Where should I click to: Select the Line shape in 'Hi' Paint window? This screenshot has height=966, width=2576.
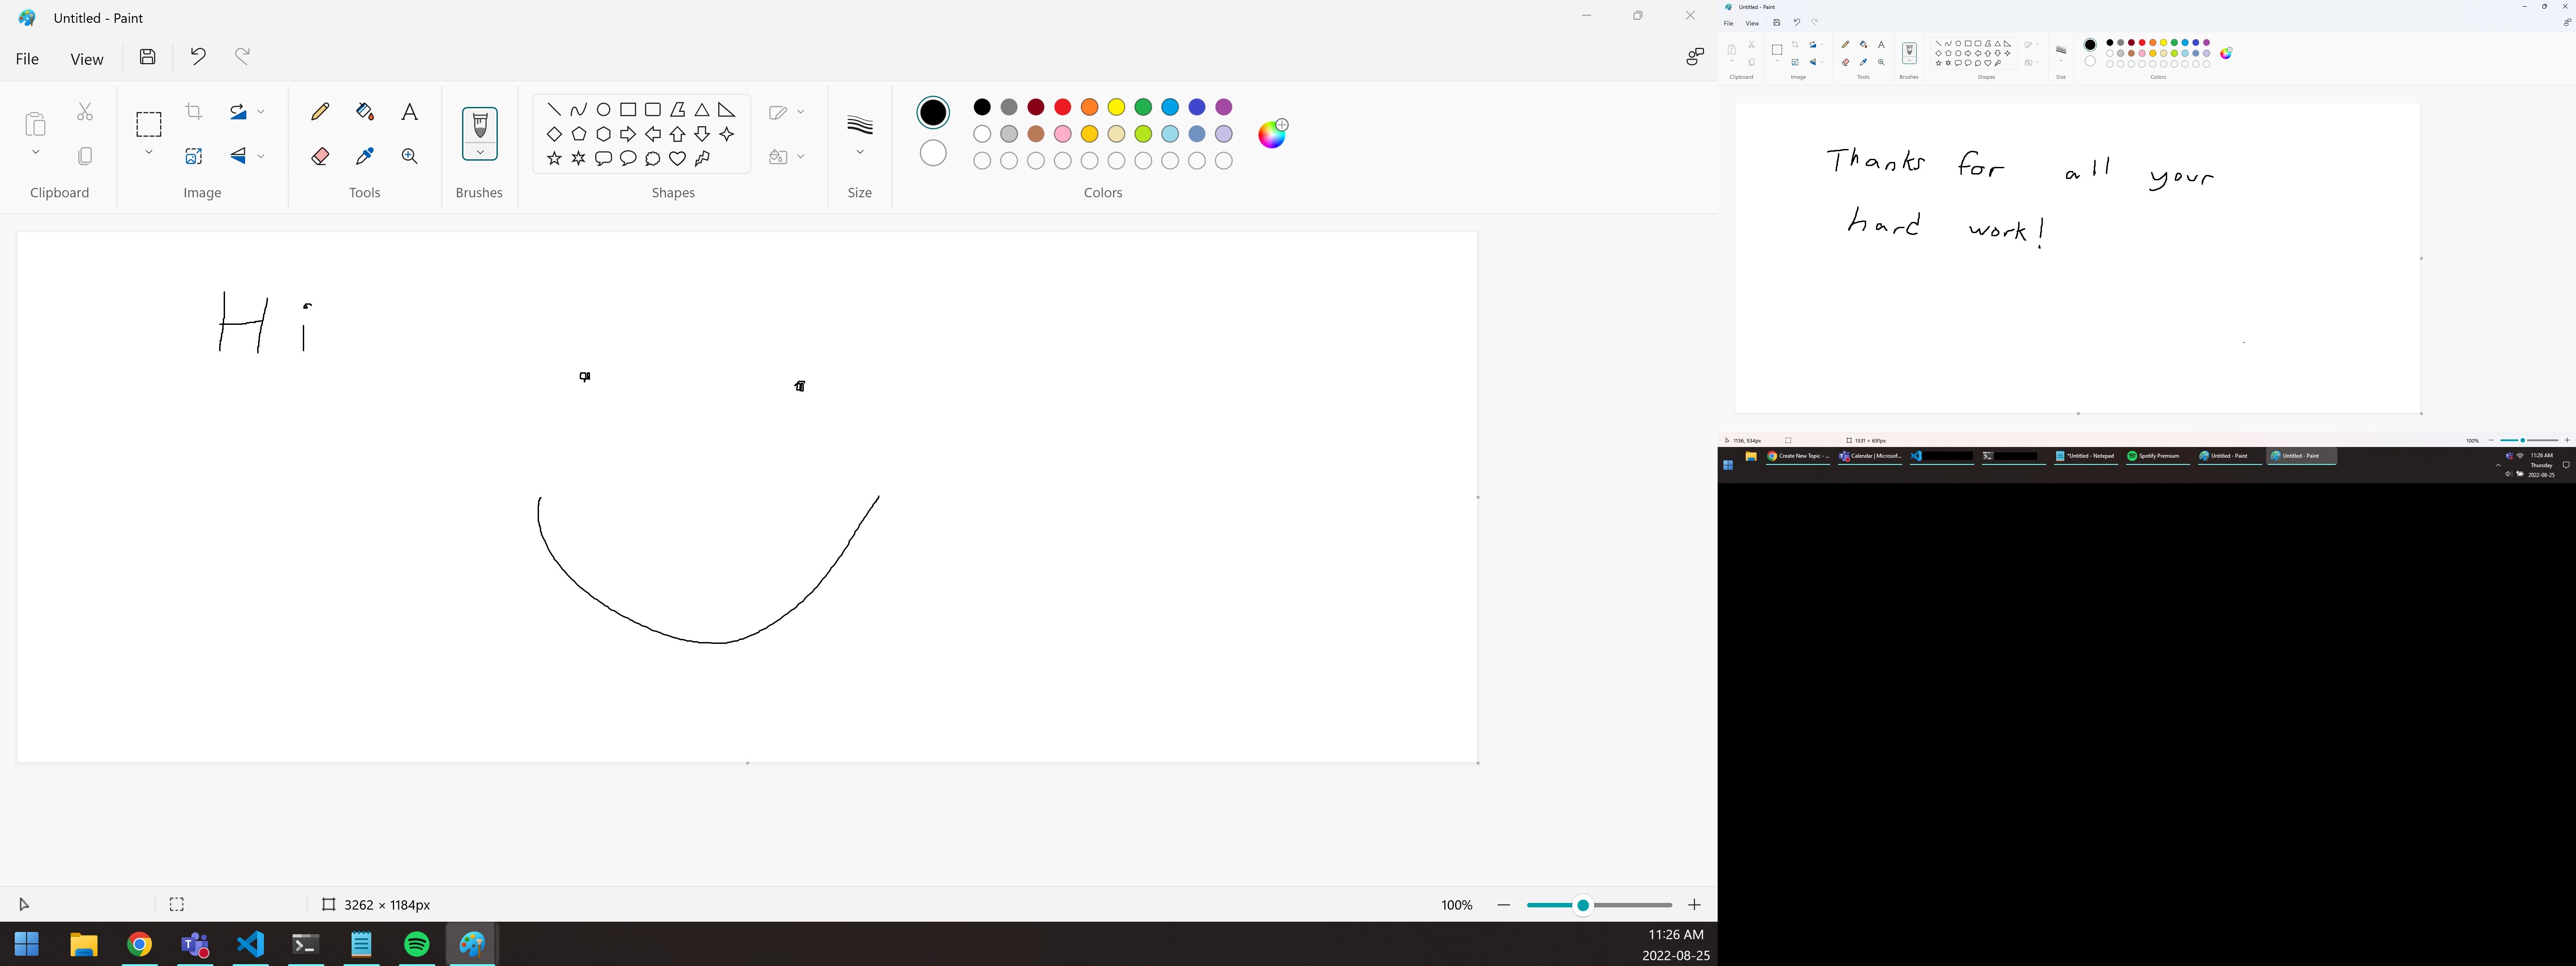[554, 110]
